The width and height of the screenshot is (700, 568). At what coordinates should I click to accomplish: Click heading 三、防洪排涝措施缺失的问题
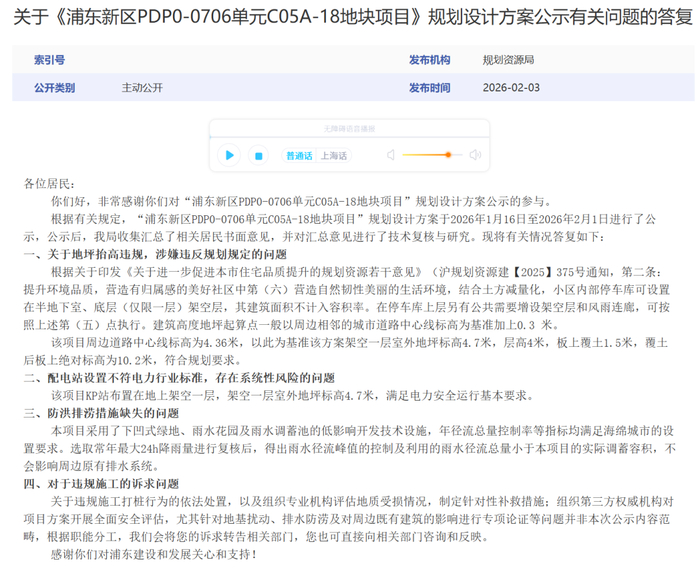[101, 413]
